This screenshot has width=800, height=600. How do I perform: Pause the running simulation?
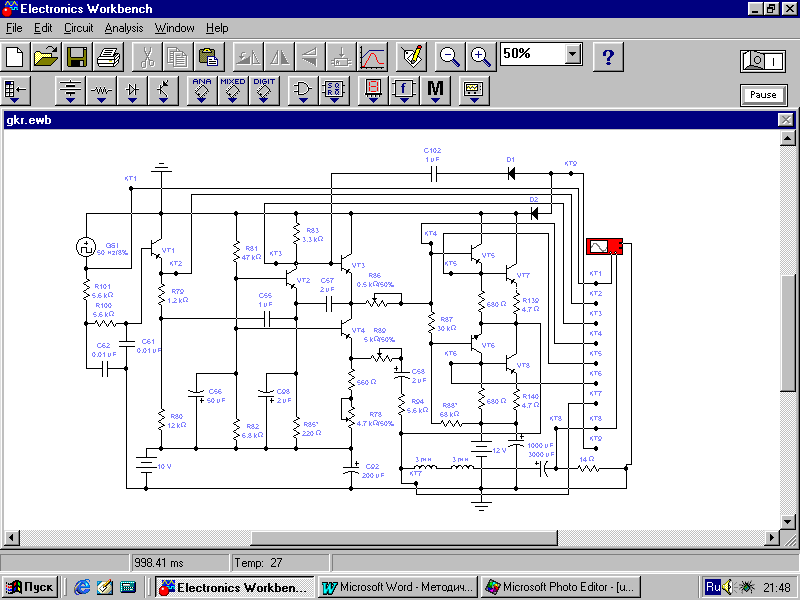coord(763,95)
